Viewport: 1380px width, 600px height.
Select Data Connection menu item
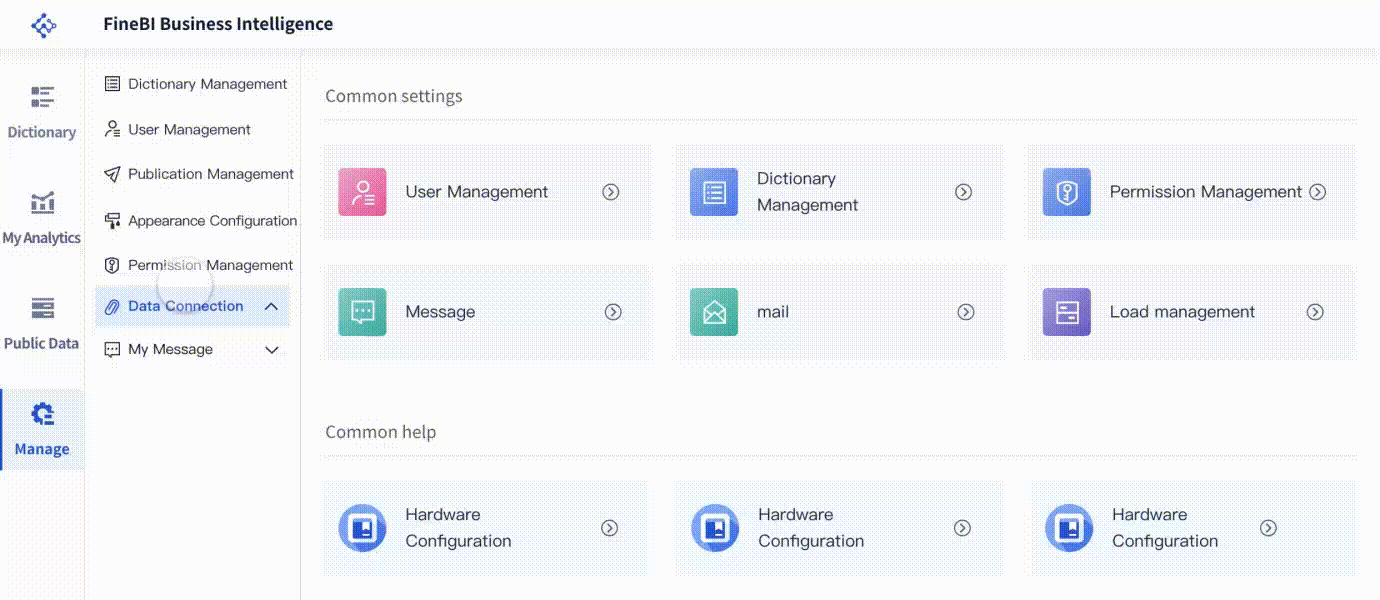192,306
